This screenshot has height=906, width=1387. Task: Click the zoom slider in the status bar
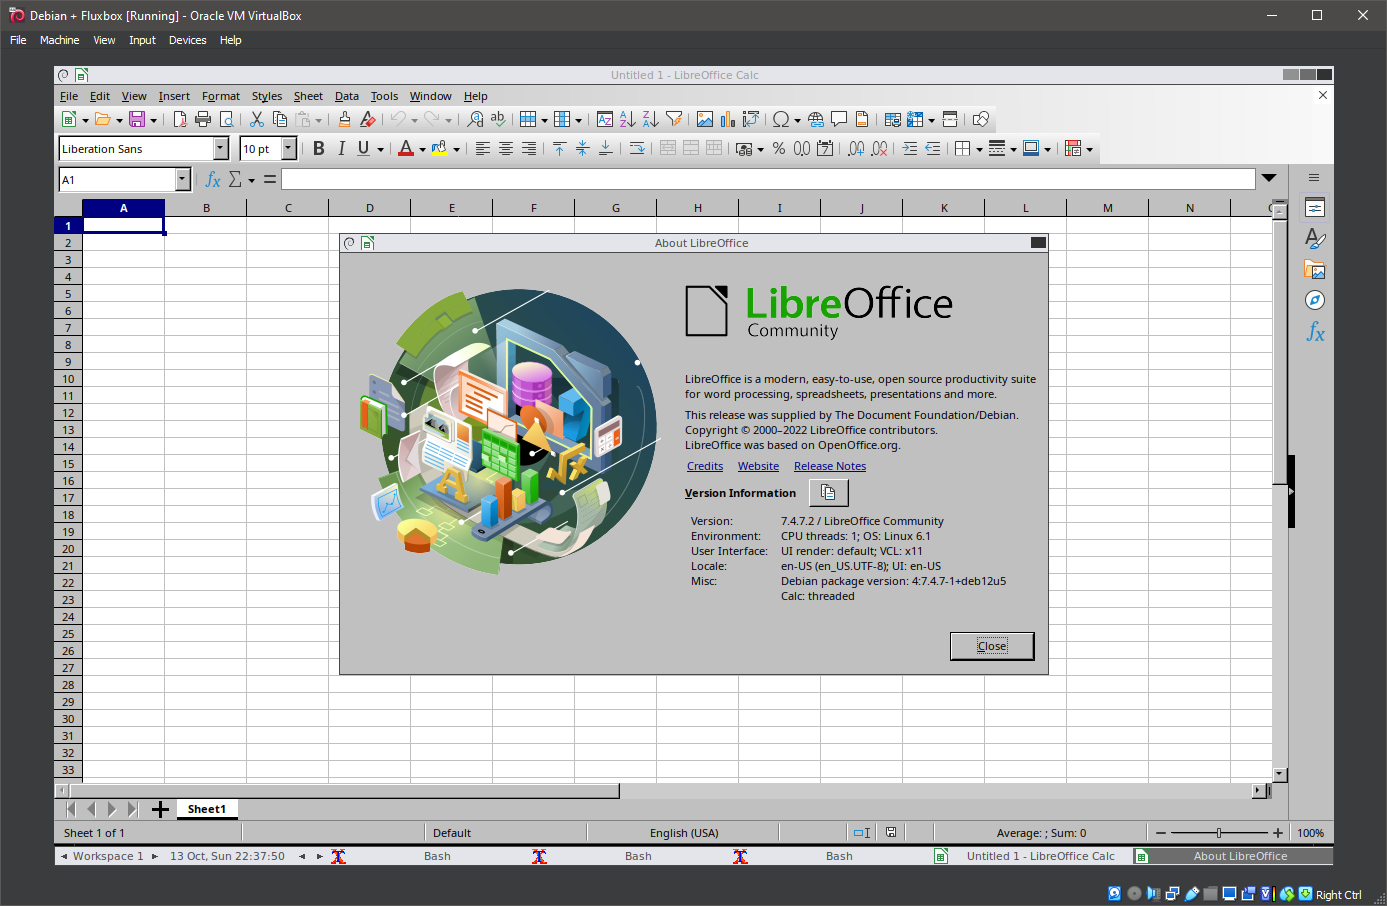pyautogui.click(x=1218, y=832)
